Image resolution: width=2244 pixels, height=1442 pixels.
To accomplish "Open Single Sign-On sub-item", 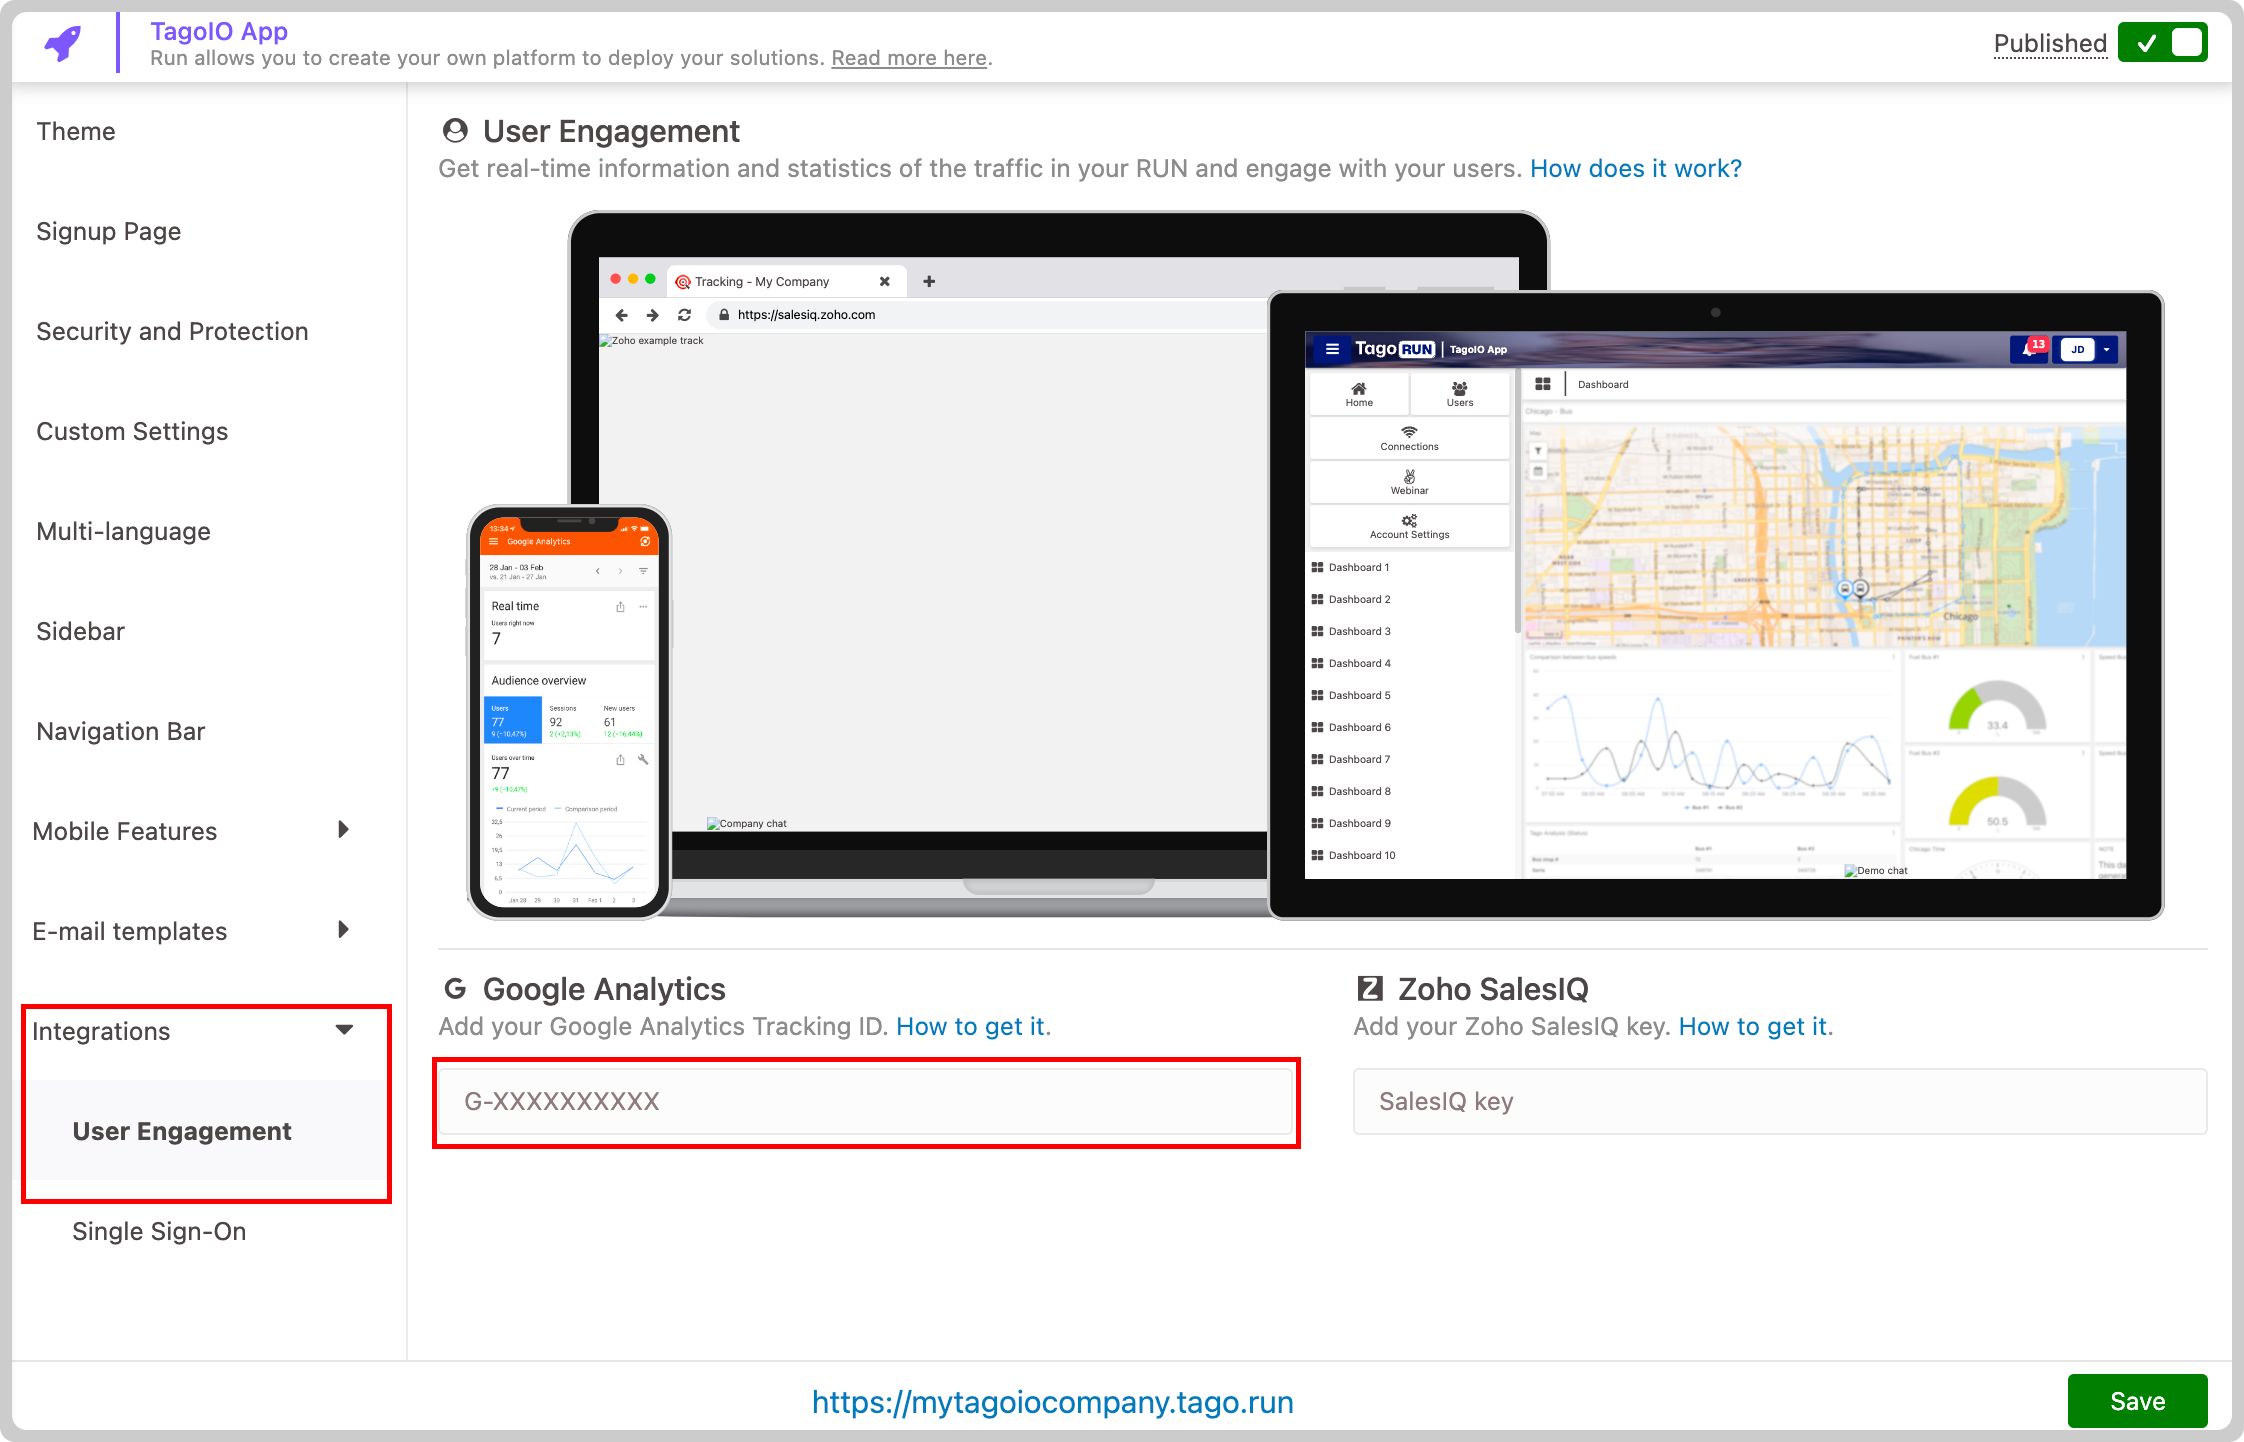I will click(159, 1231).
